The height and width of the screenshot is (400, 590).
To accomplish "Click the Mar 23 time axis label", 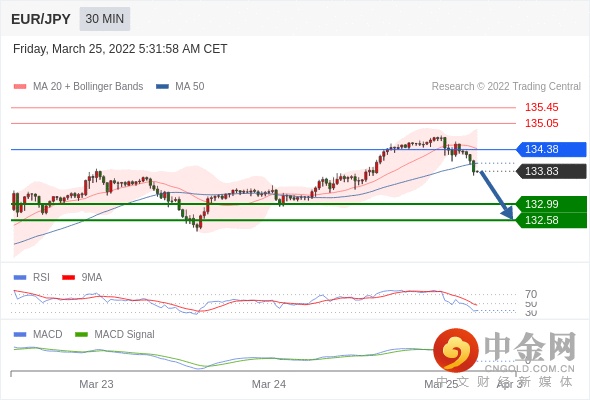I will 96,384.
